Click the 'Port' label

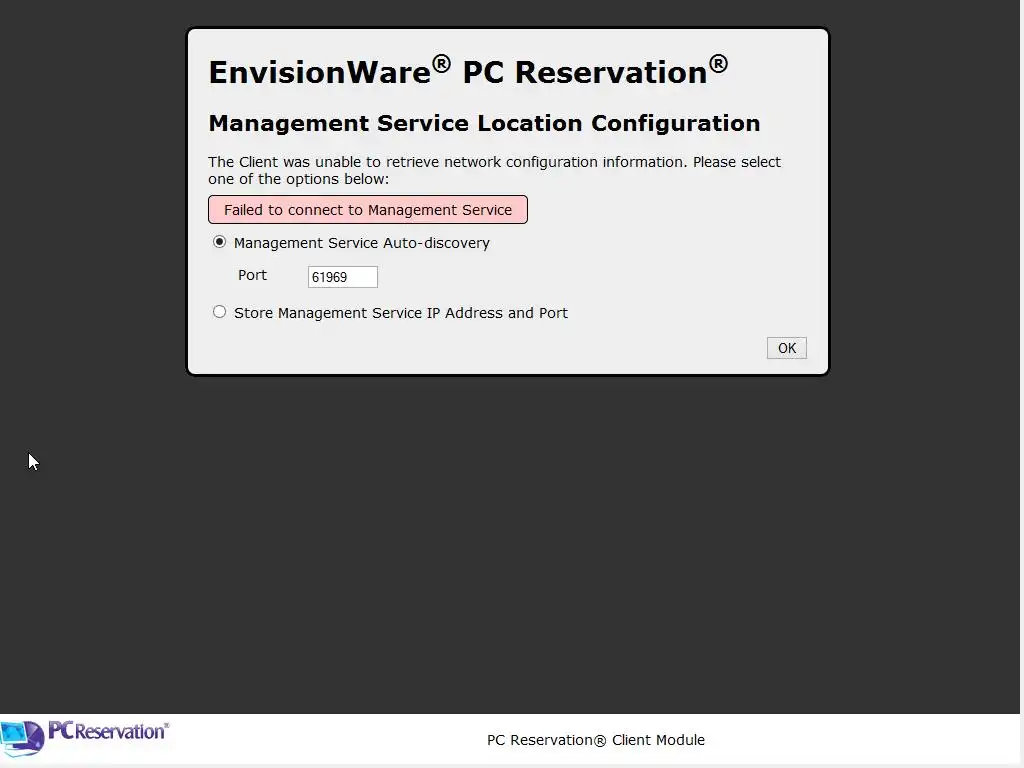pos(252,275)
